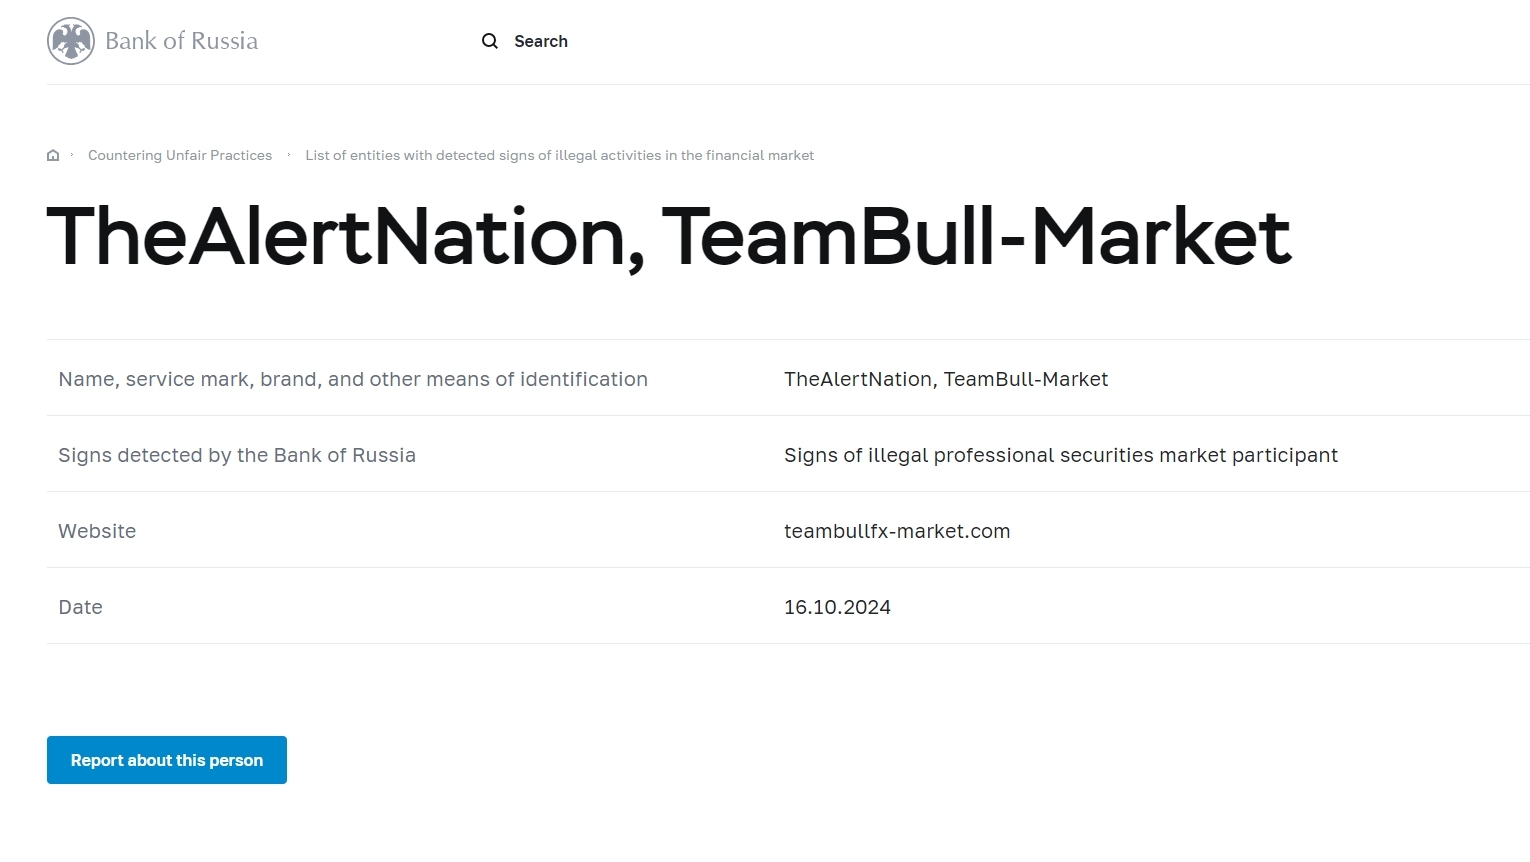Open List of entities breadcrumb link
The image size is (1530, 862).
[559, 156]
